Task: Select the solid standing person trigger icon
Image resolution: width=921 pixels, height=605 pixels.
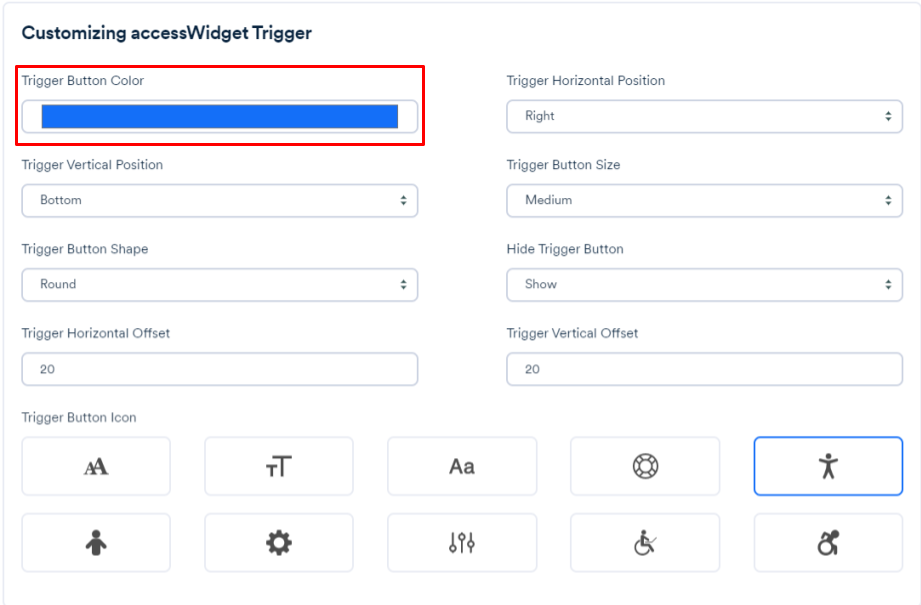Action: (x=96, y=543)
